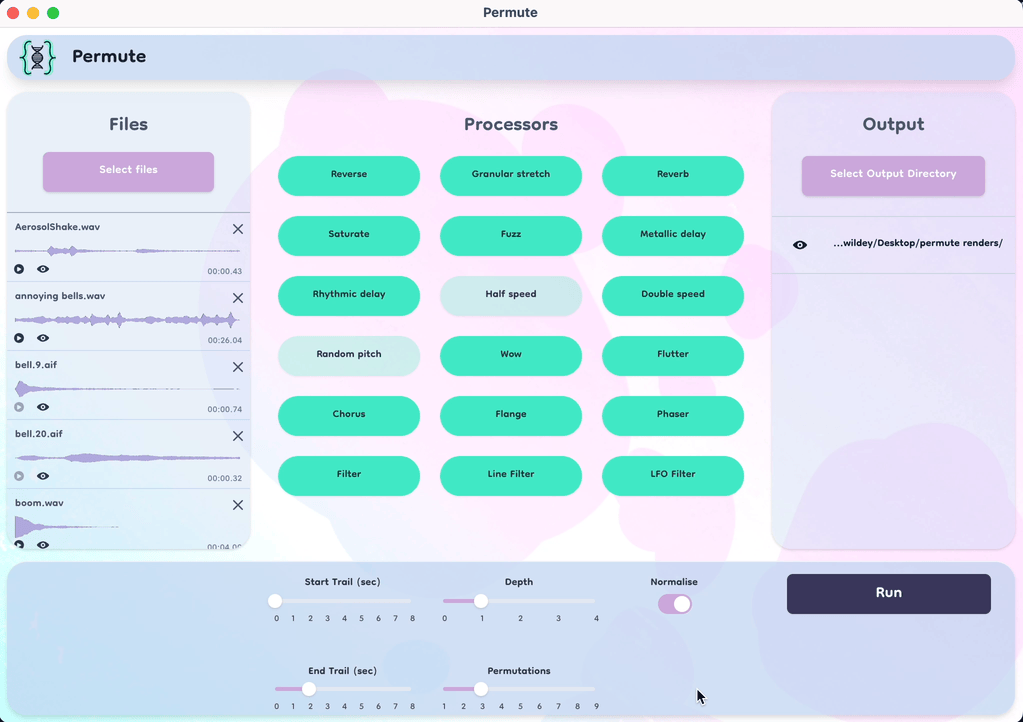
Task: Enable the Random pitch processor
Action: tap(349, 355)
